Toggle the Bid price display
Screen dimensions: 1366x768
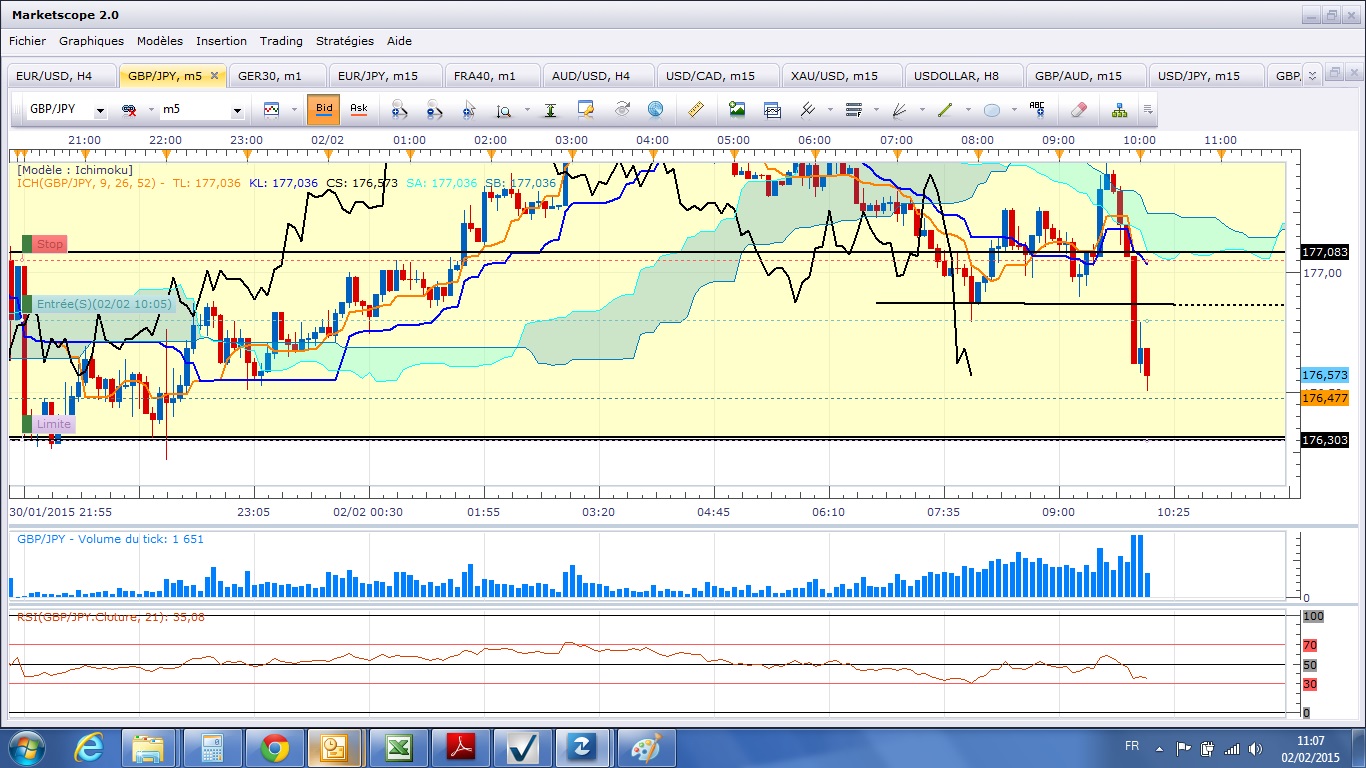323,109
